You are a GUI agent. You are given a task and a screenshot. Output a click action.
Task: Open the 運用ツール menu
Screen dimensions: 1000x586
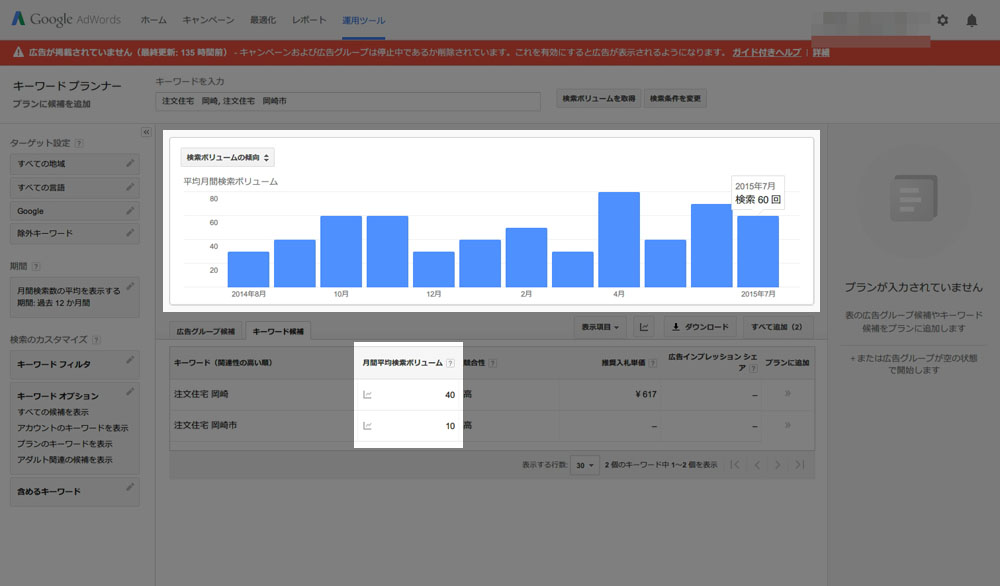pyautogui.click(x=364, y=20)
